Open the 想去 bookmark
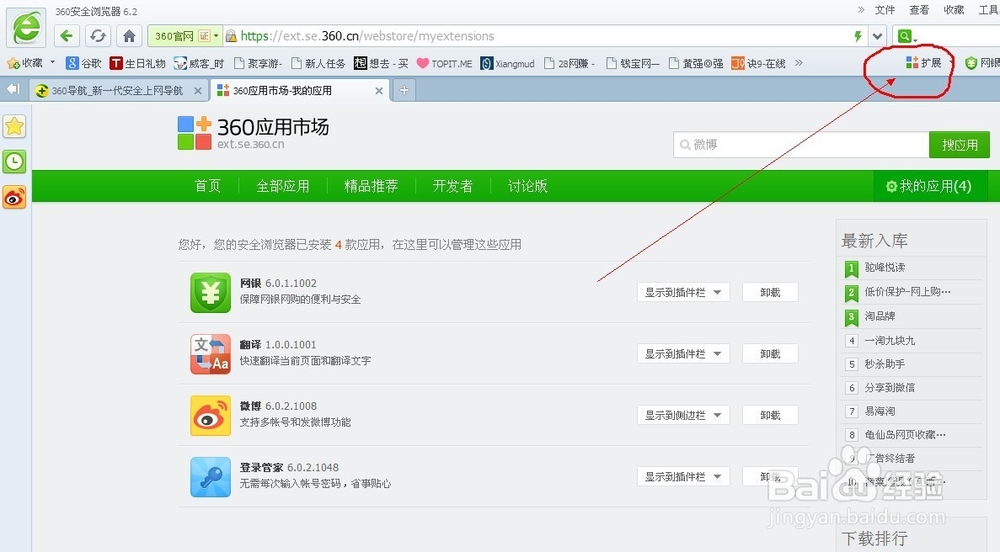The height and width of the screenshot is (552, 1000). point(381,63)
